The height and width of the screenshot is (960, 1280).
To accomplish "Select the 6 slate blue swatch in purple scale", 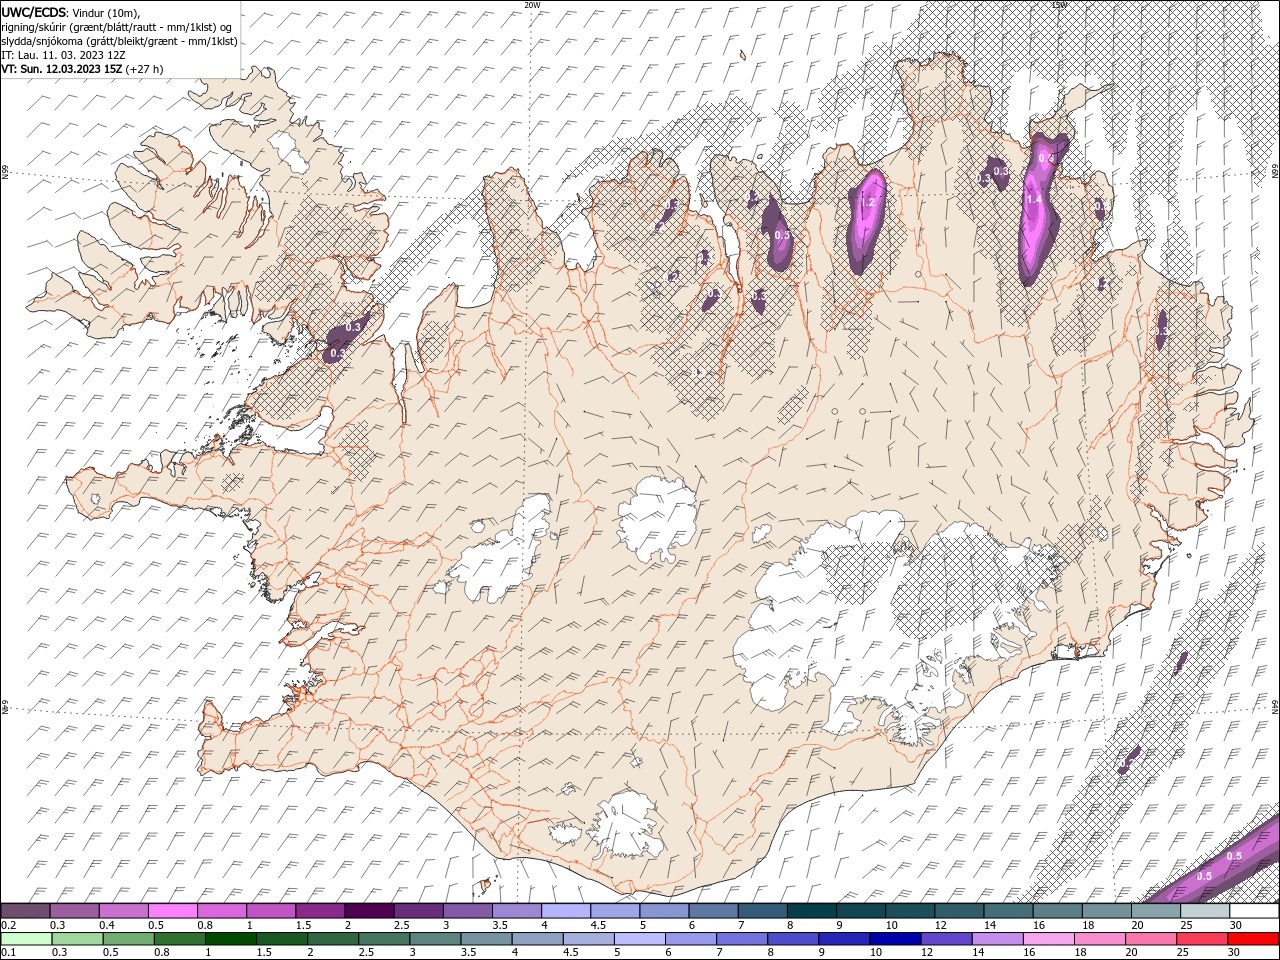I will click(714, 911).
